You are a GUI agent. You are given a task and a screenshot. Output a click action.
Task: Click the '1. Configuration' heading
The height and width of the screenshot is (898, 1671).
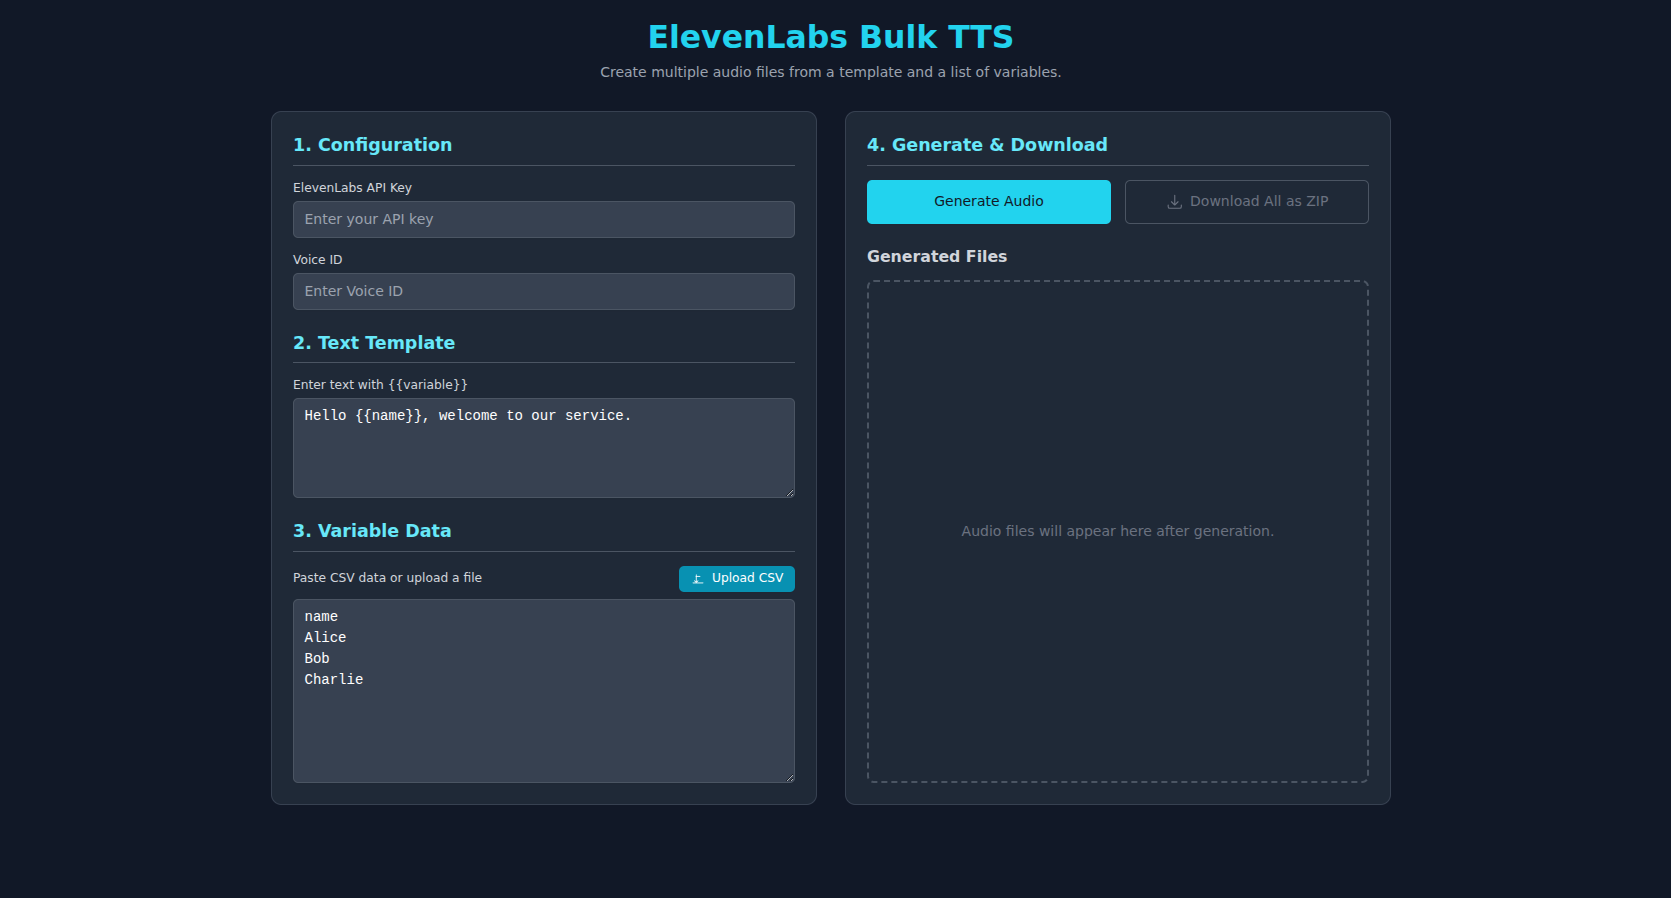tap(372, 145)
